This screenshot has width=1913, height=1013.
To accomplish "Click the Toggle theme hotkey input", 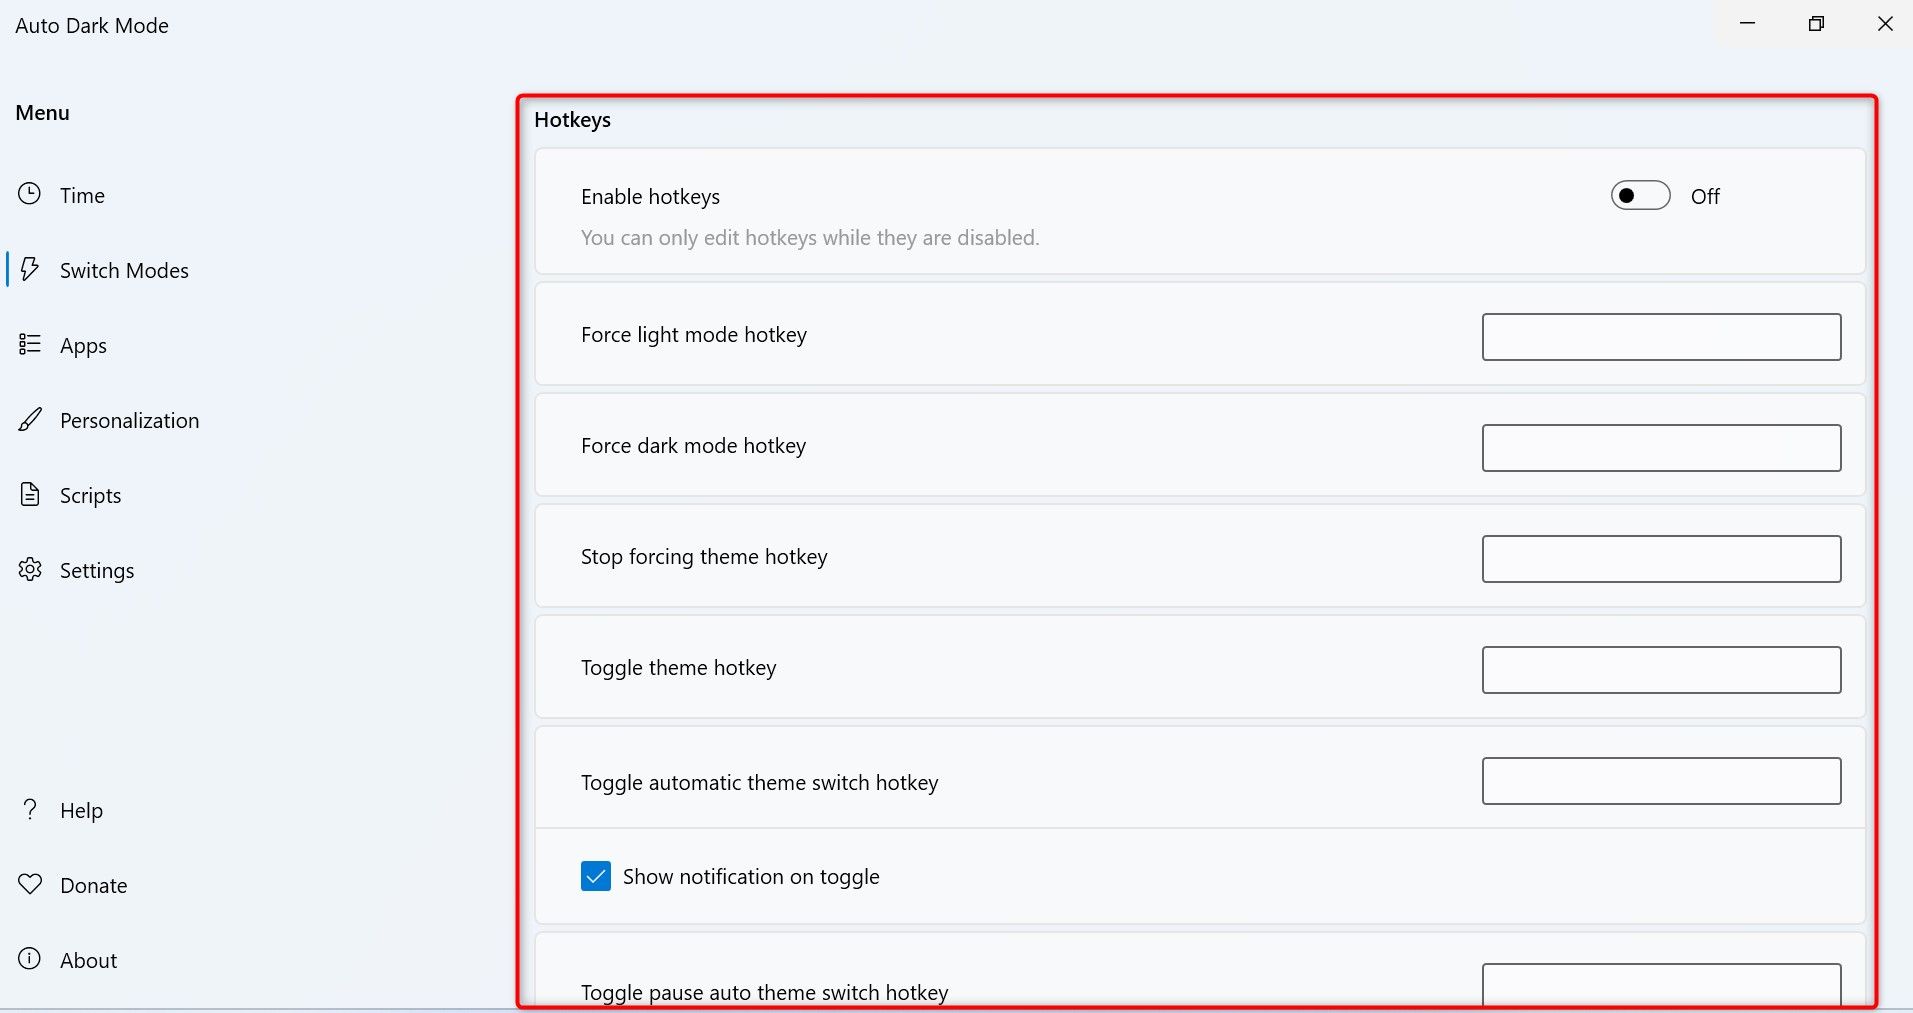I will pyautogui.click(x=1661, y=670).
